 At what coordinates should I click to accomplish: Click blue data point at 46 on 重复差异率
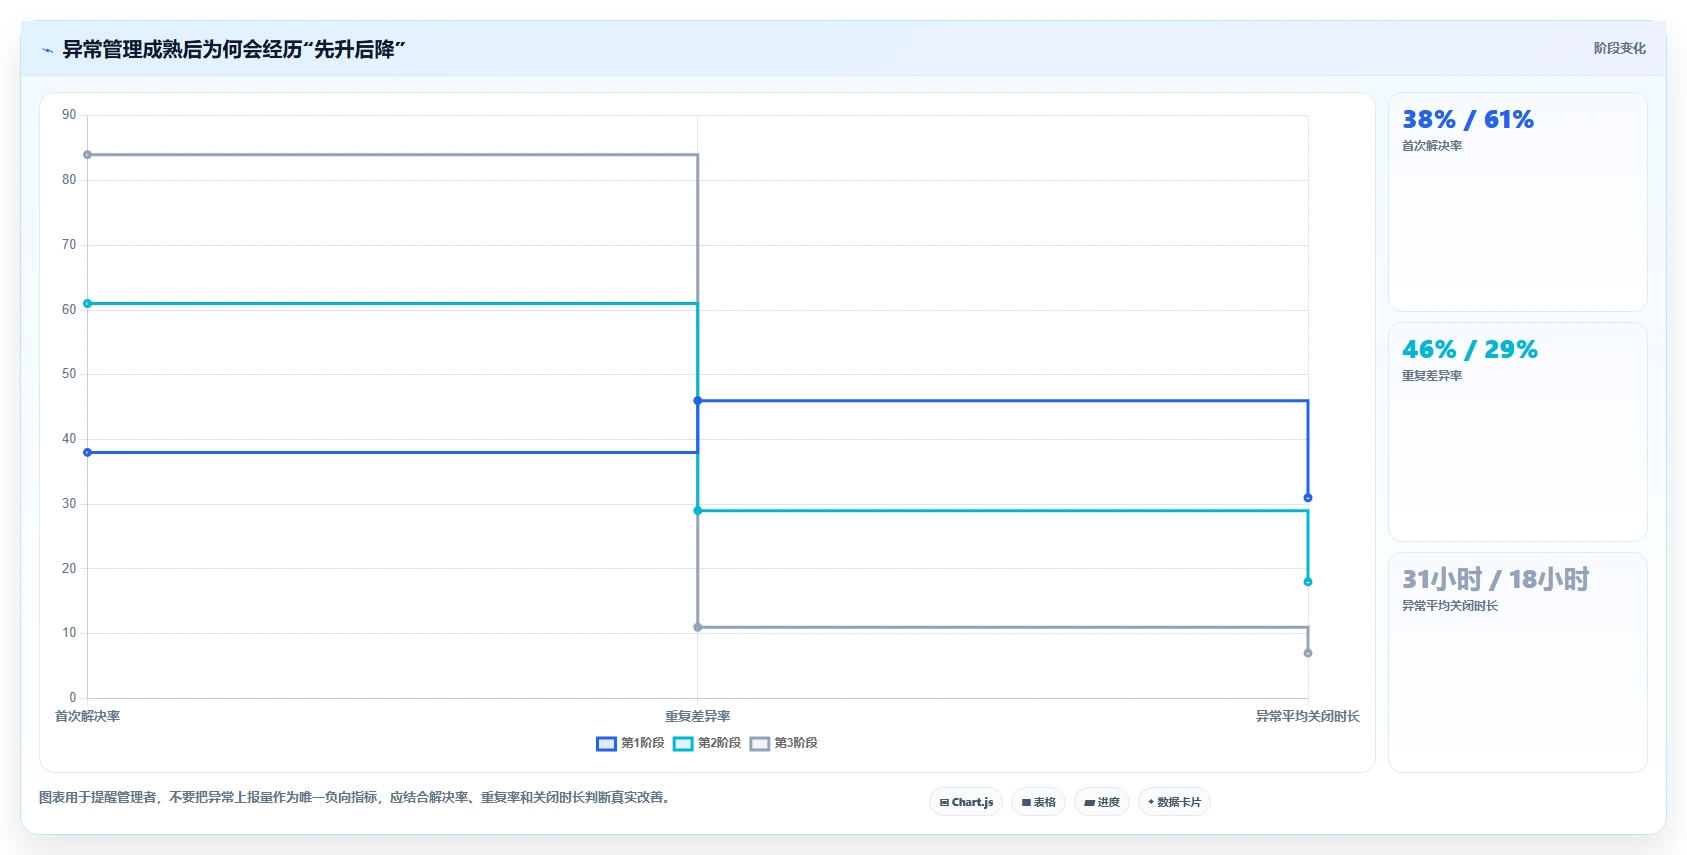click(698, 401)
